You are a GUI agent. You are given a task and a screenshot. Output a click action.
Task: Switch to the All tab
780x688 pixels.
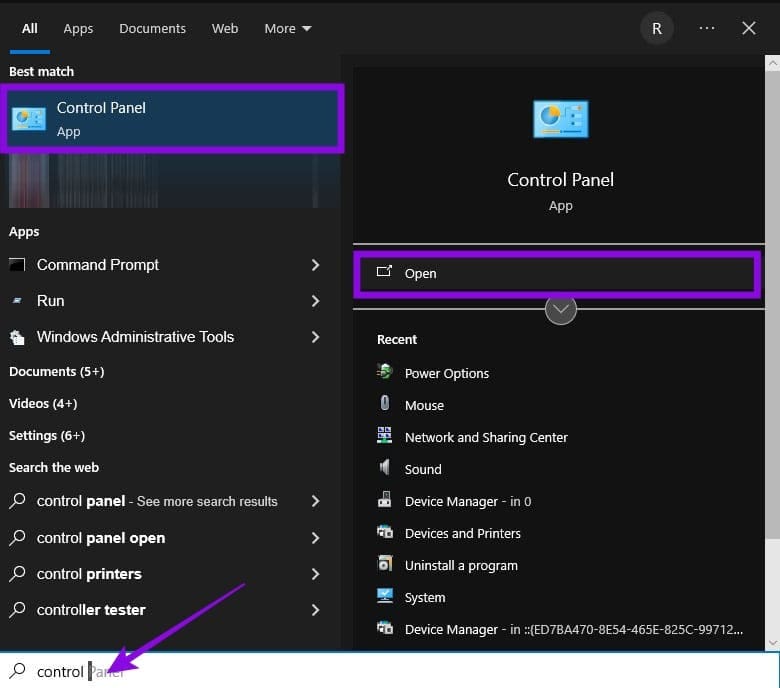pyautogui.click(x=30, y=28)
